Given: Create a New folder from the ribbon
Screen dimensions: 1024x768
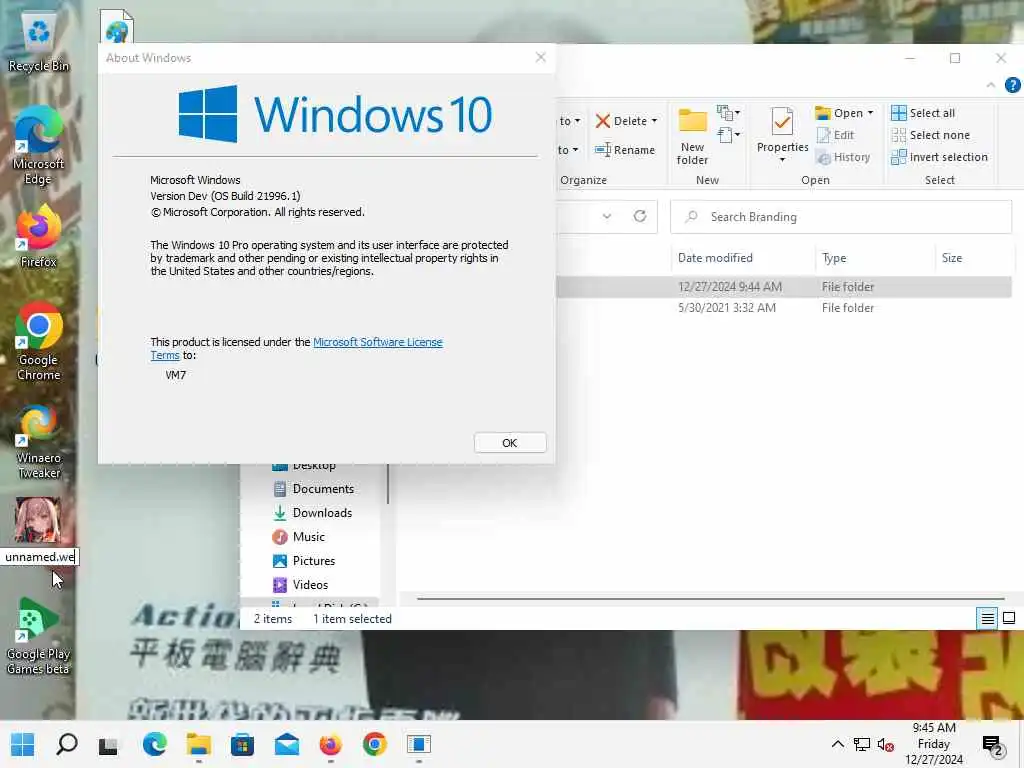Looking at the screenshot, I should click(x=692, y=136).
